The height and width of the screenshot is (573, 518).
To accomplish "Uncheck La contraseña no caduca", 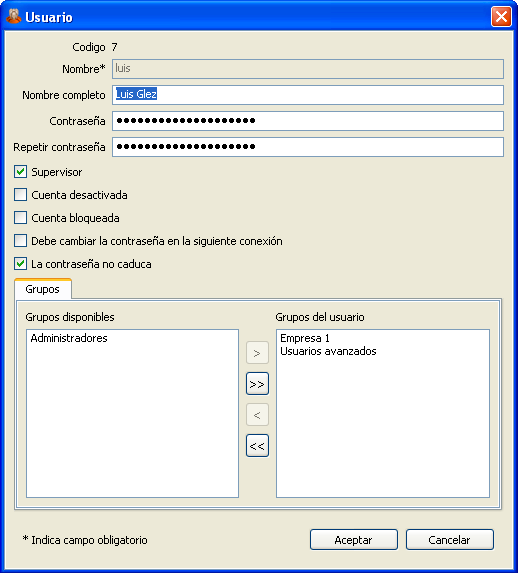I will [20, 264].
